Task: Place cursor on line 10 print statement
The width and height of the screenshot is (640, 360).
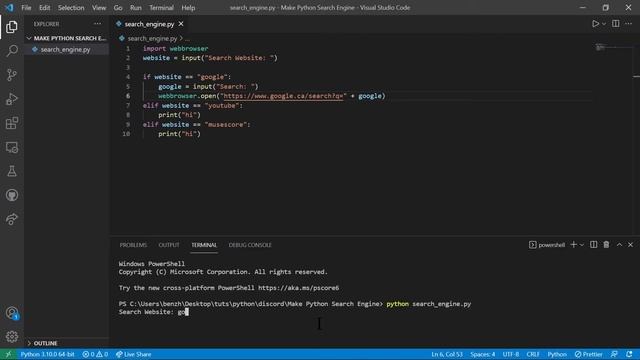Action: click(x=179, y=134)
